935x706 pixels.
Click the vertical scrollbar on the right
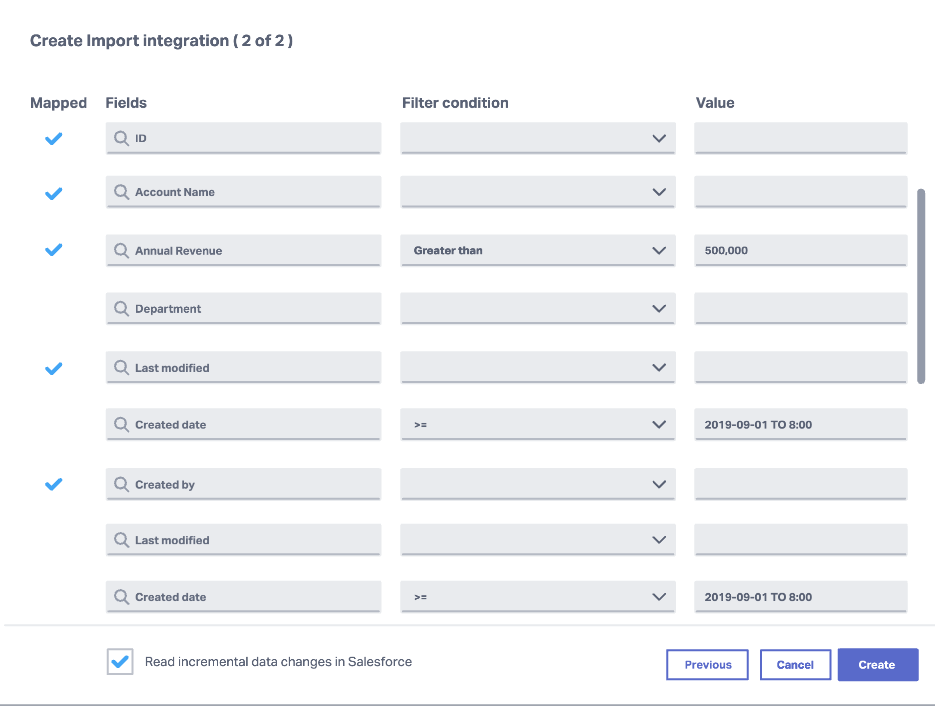click(921, 285)
